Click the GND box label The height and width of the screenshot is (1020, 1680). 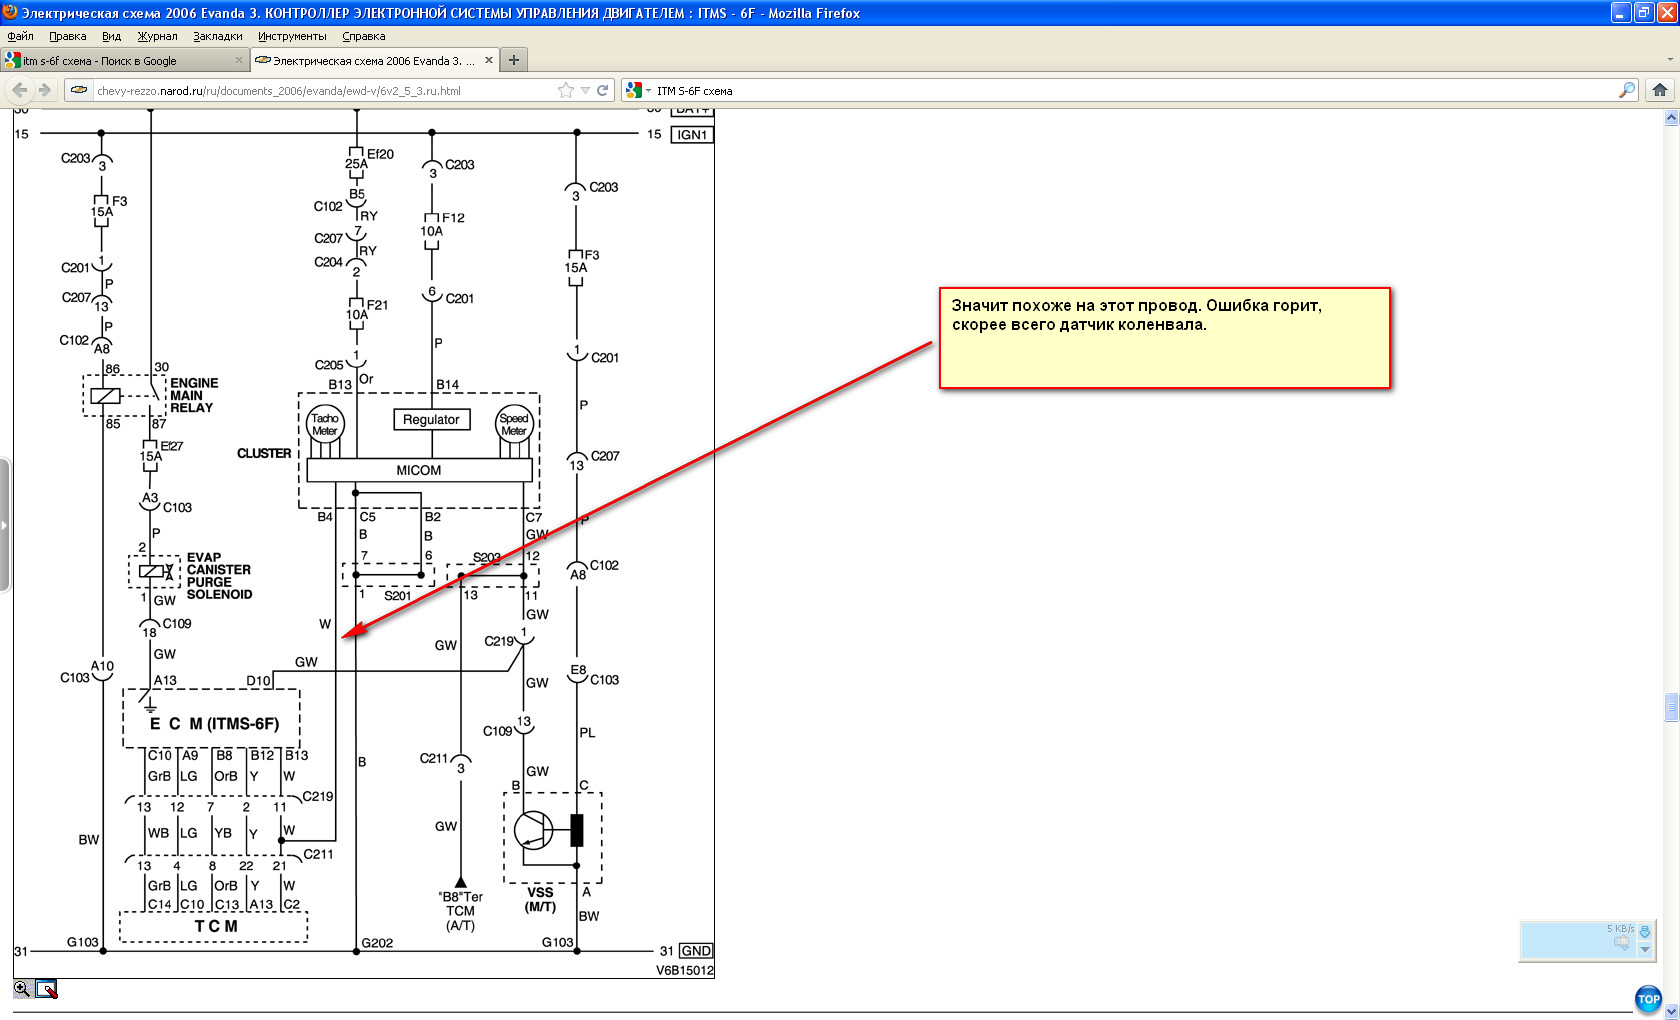point(696,951)
